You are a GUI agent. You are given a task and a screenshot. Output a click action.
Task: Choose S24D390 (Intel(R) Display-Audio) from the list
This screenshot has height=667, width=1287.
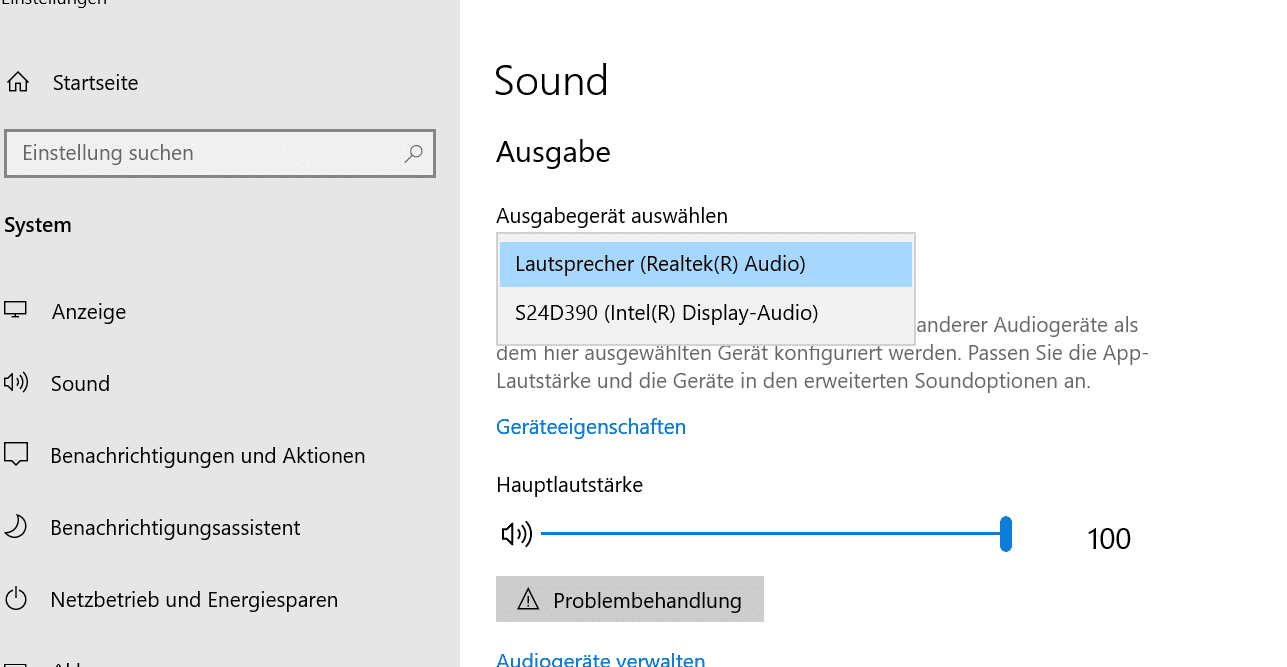tap(706, 313)
